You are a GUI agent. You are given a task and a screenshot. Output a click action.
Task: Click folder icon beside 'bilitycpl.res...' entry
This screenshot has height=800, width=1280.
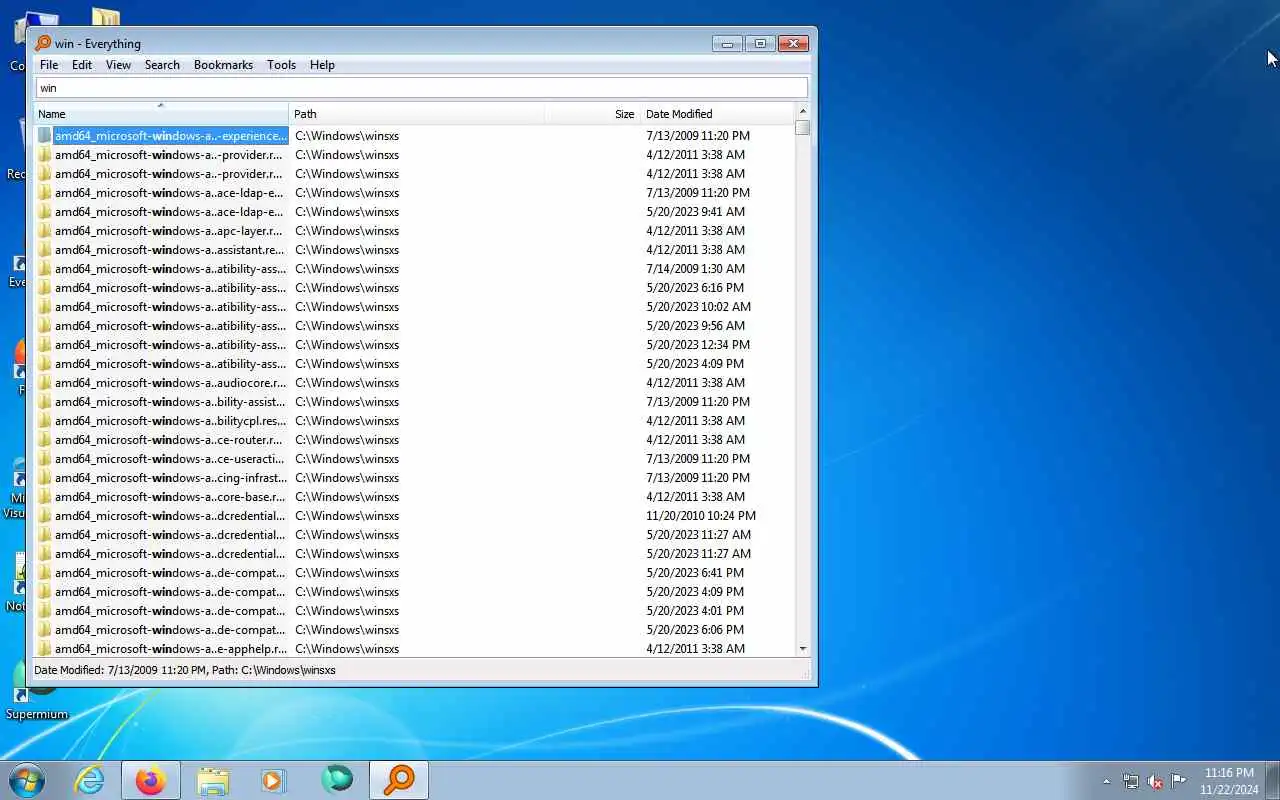45,420
